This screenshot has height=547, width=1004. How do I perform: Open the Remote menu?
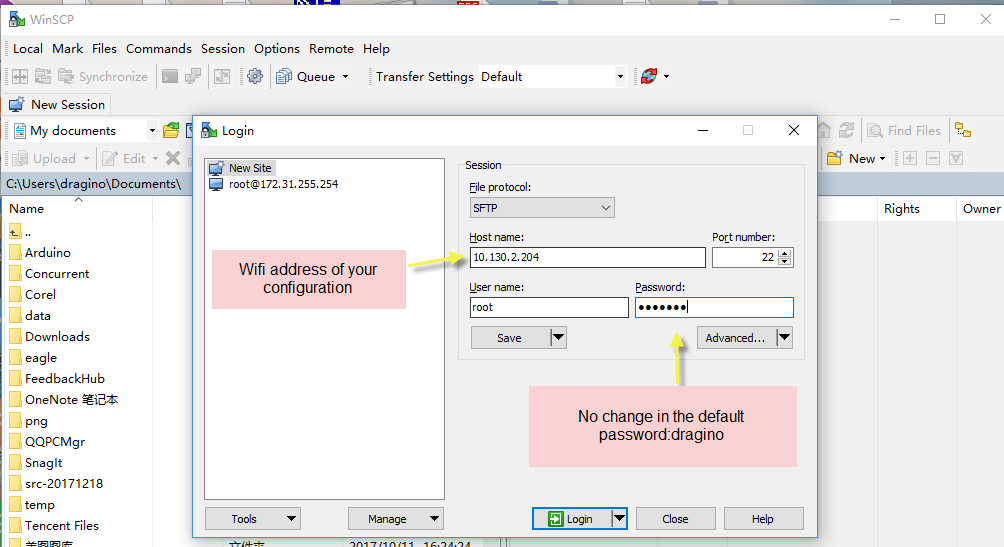[x=331, y=49]
